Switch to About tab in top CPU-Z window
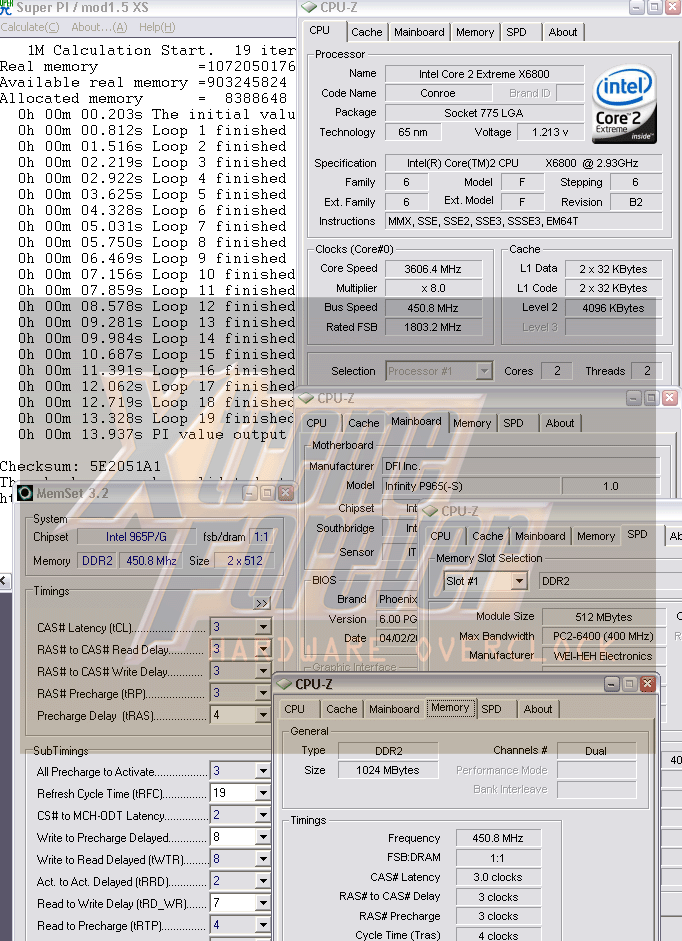682x941 pixels. click(563, 32)
